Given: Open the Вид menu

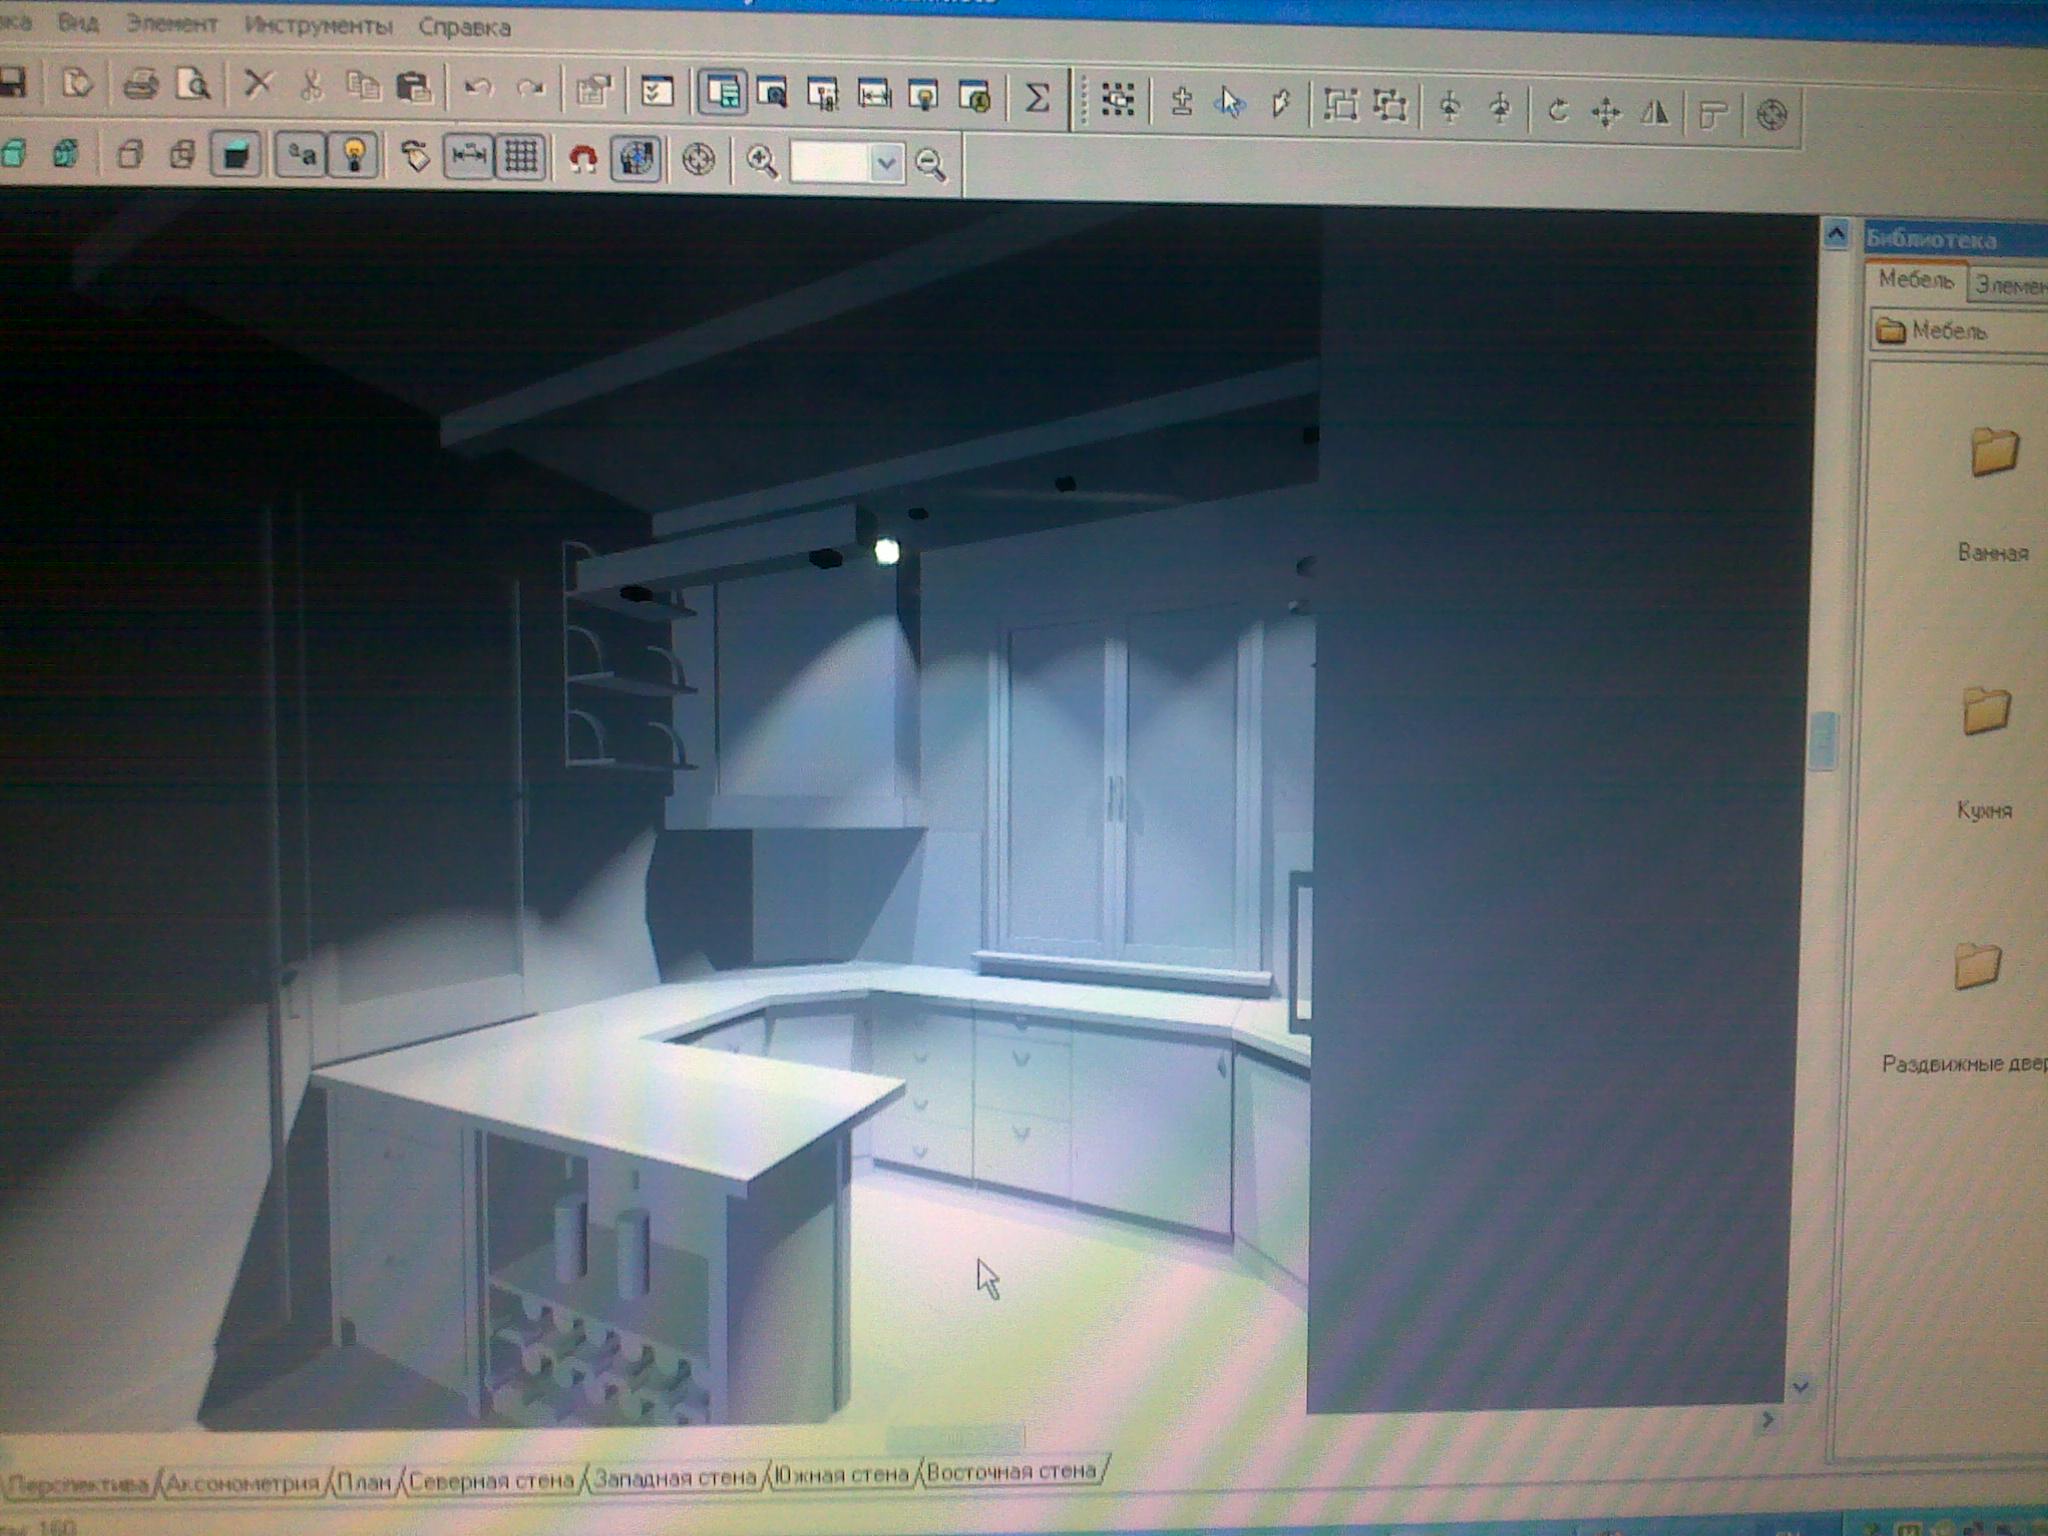Looking at the screenshot, I should coord(78,24).
